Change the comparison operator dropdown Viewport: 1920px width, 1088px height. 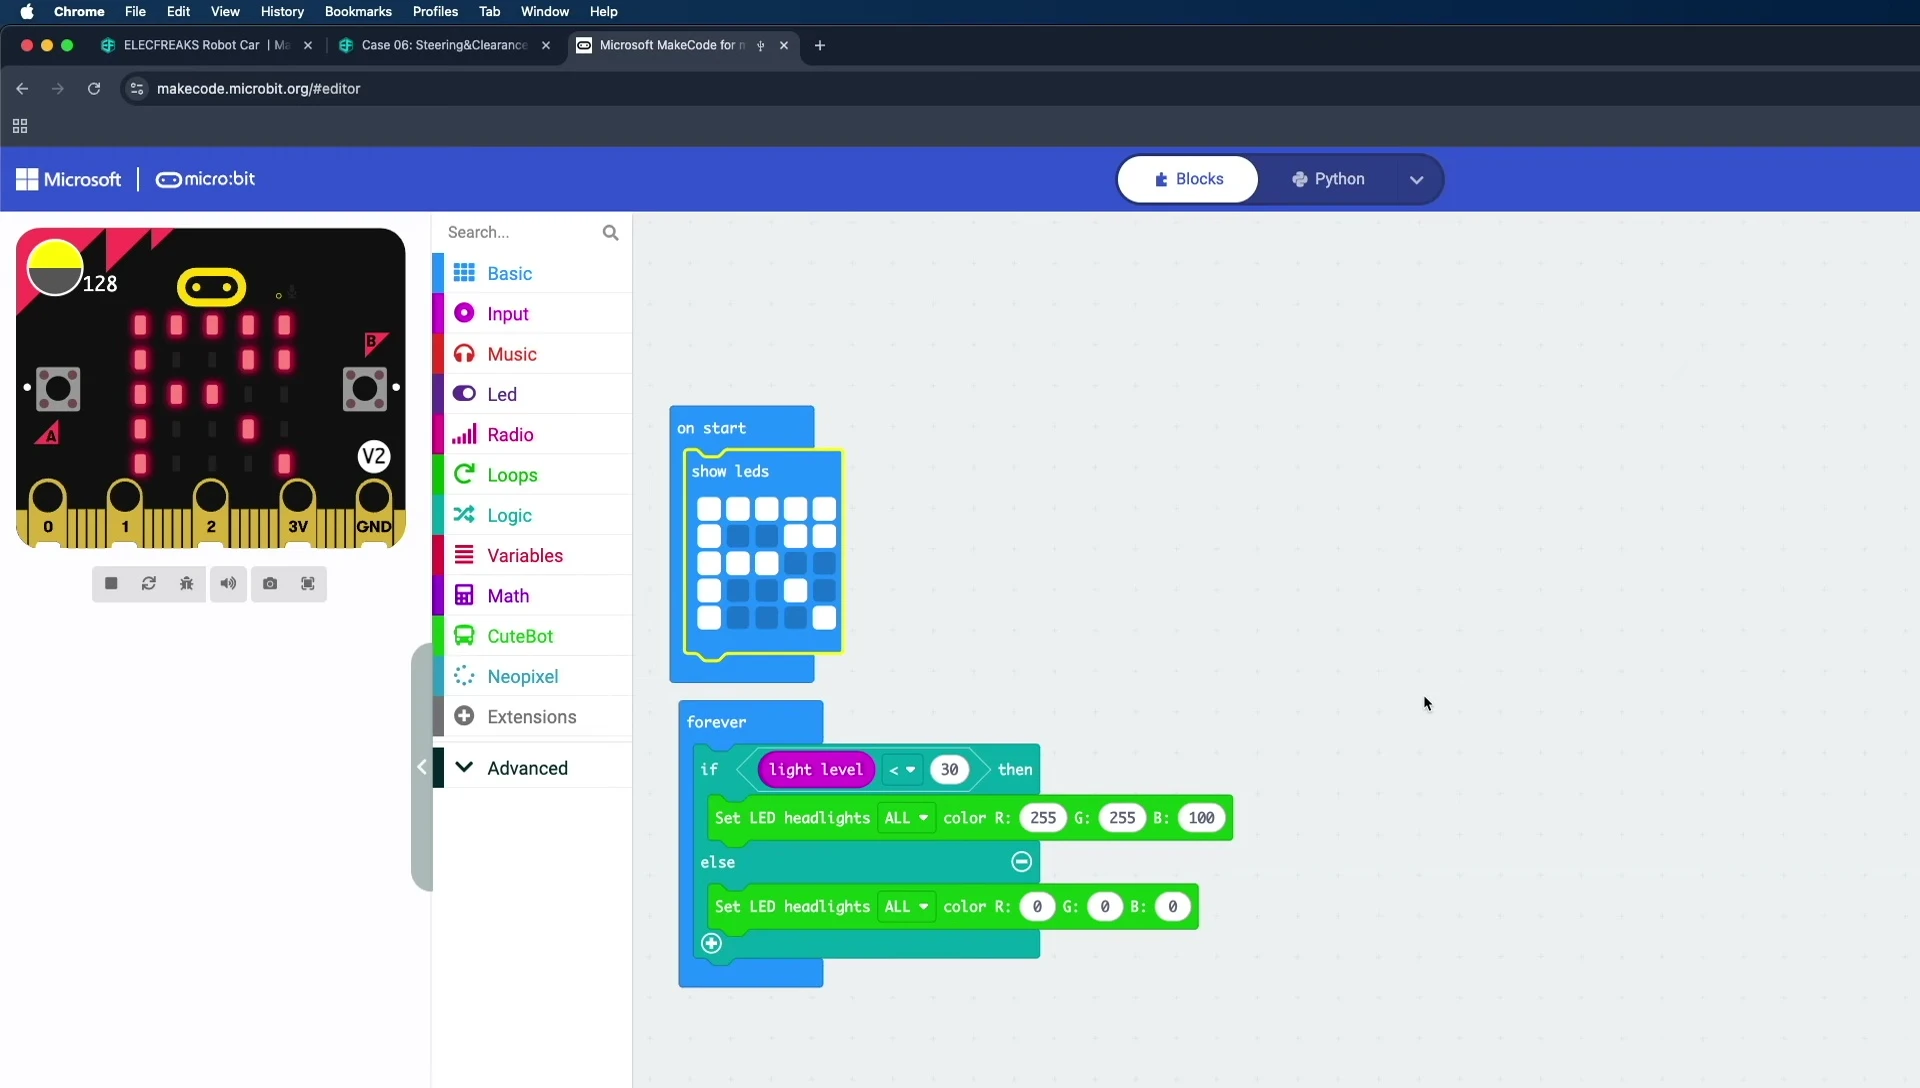click(901, 769)
